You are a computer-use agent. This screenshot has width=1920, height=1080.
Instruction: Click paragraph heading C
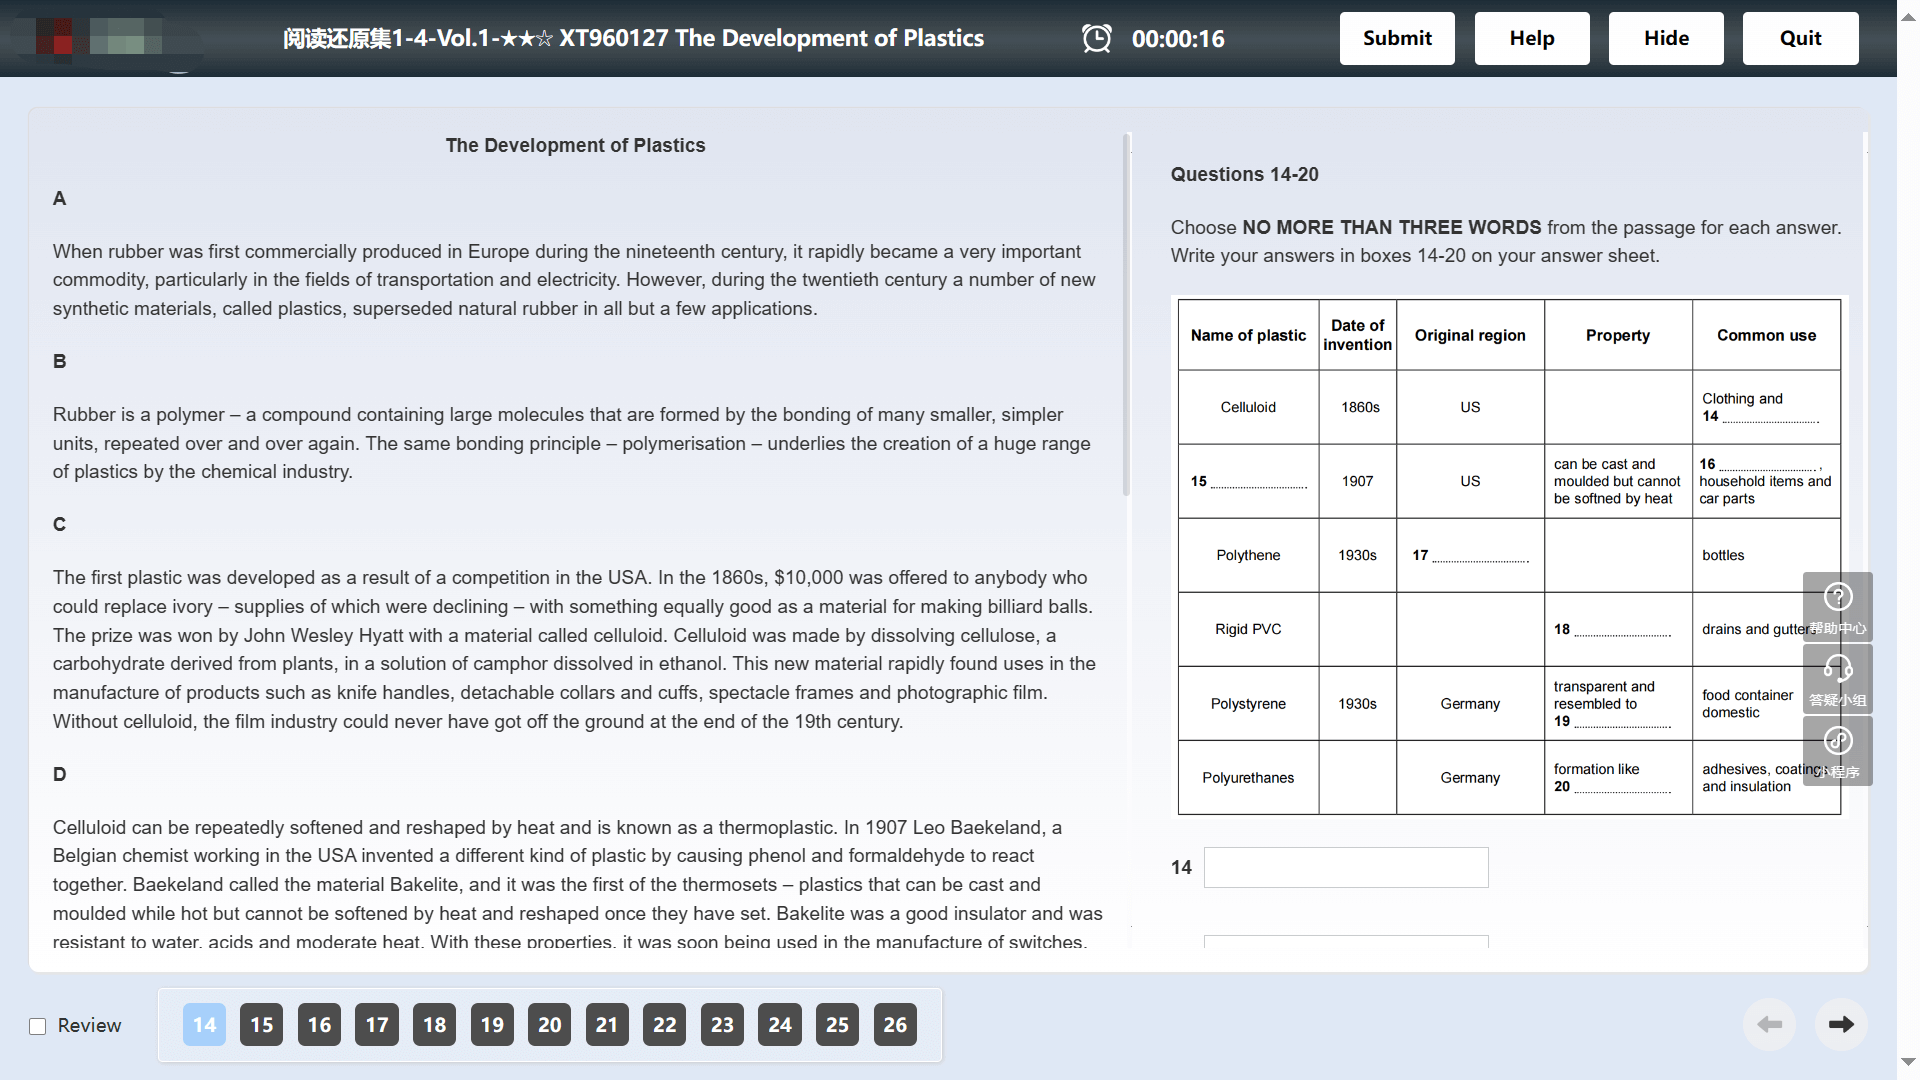60,524
